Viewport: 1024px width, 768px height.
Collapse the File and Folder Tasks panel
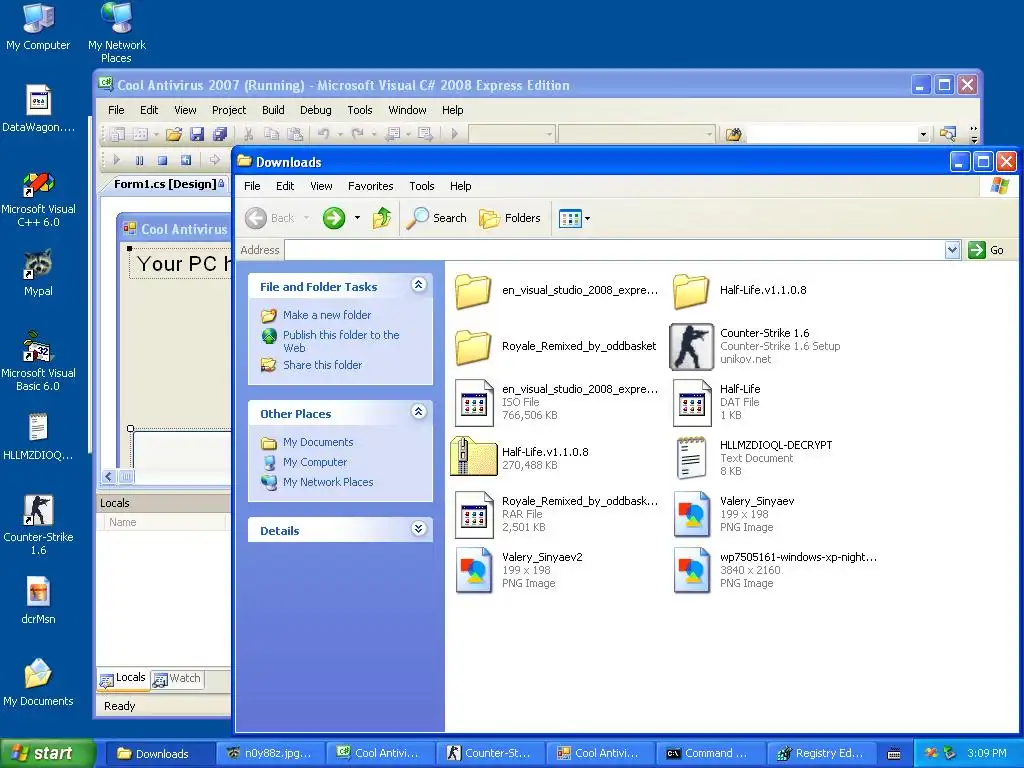pyautogui.click(x=419, y=285)
